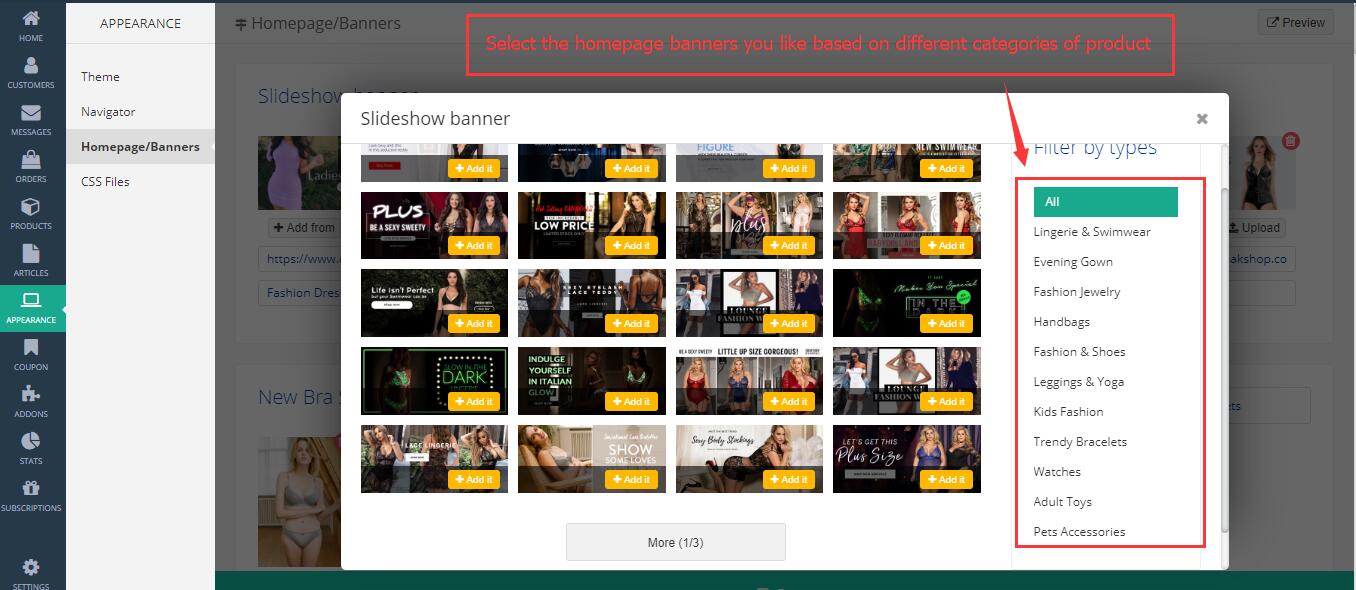1356x590 pixels.
Task: Open the Theme appearance section
Action: pyautogui.click(x=100, y=77)
